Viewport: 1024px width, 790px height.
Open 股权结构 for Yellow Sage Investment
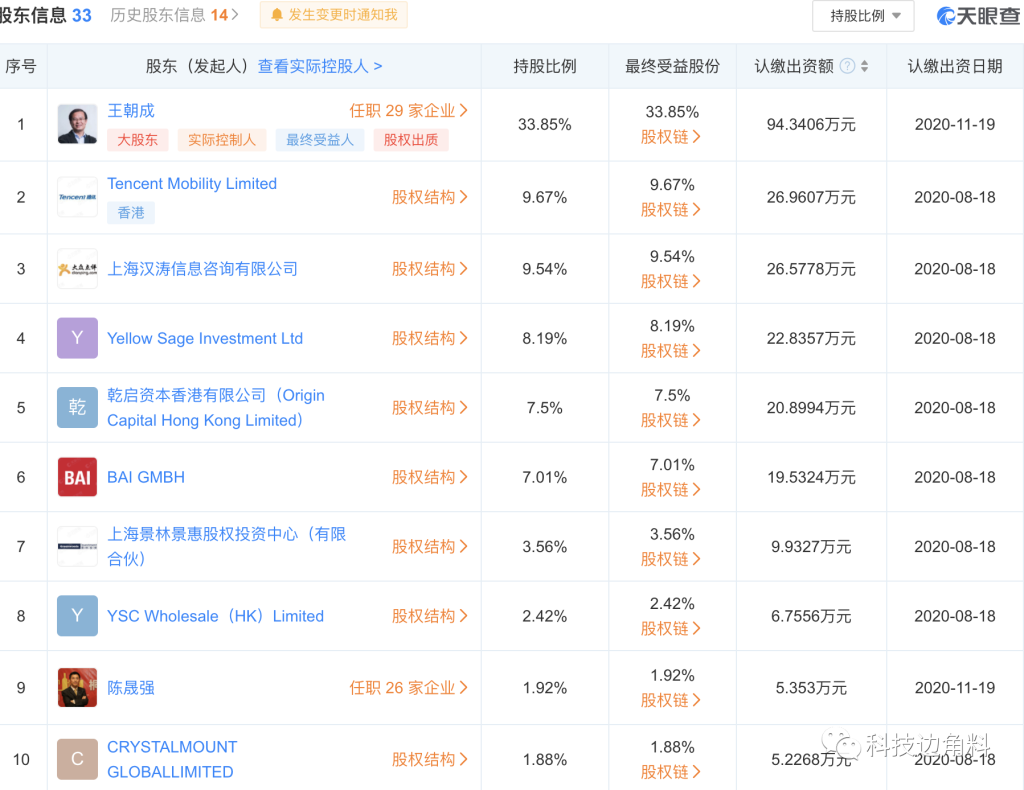pos(430,338)
